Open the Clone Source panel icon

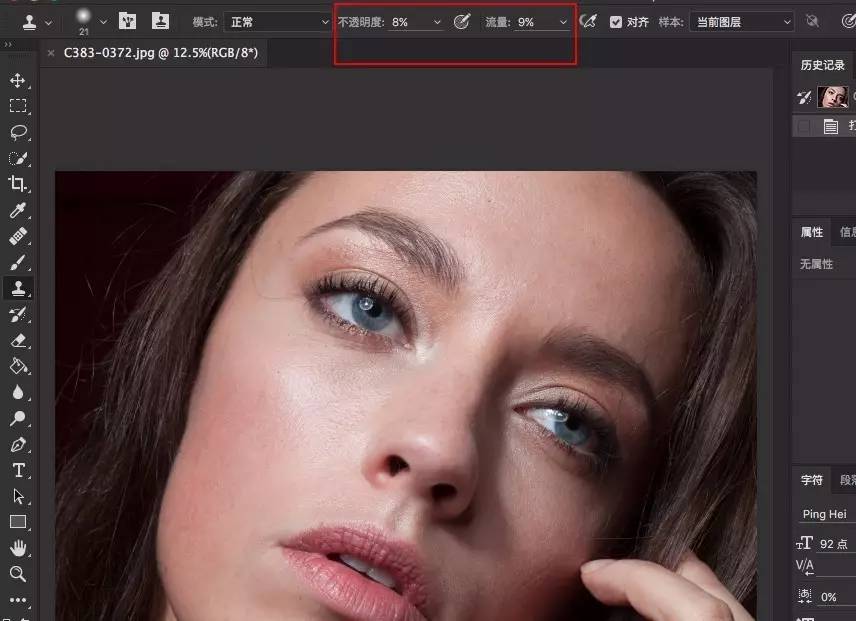tap(159, 20)
